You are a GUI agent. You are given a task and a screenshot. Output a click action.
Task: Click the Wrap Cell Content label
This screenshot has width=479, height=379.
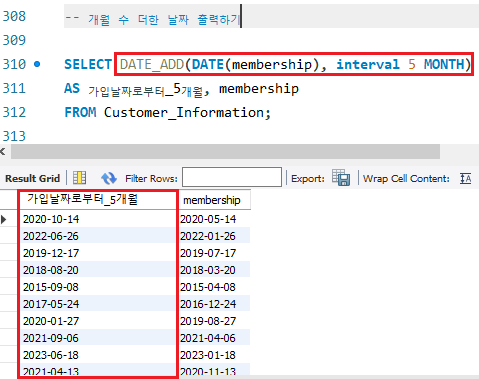pyautogui.click(x=406, y=179)
